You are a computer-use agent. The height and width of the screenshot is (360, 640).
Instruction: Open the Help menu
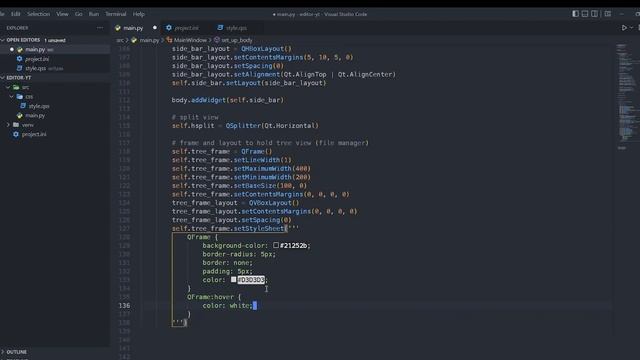click(x=139, y=14)
